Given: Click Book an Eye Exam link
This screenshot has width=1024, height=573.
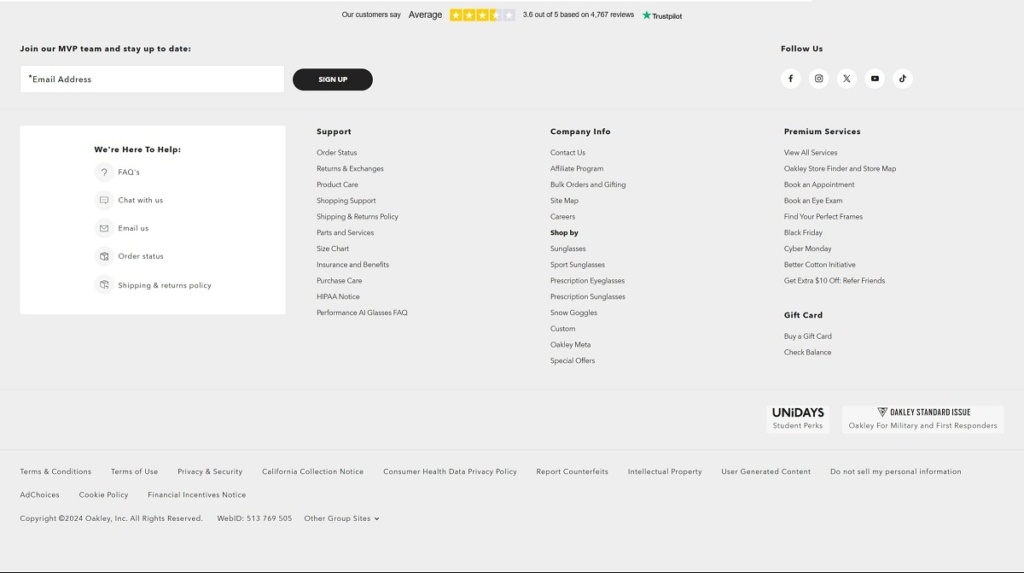Looking at the screenshot, I should click(813, 201).
